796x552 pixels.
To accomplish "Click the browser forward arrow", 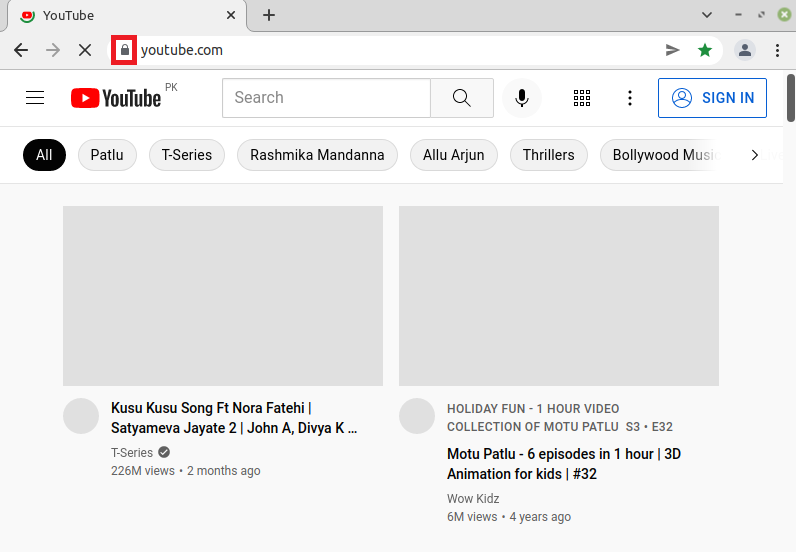I will (53, 50).
